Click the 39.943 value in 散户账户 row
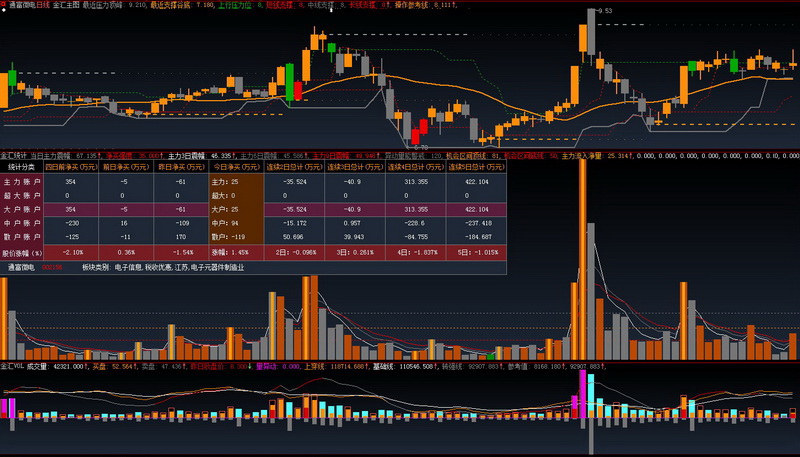This screenshot has width=800, height=457. [x=355, y=237]
